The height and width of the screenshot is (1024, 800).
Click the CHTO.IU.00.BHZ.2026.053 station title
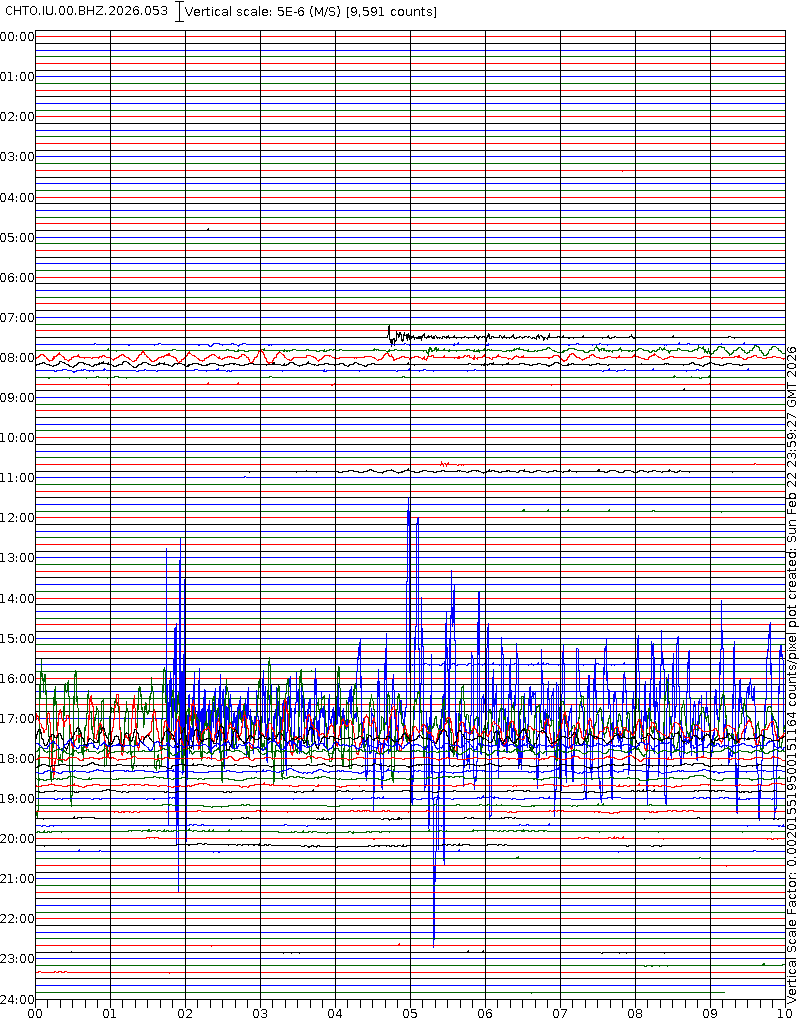point(87,11)
